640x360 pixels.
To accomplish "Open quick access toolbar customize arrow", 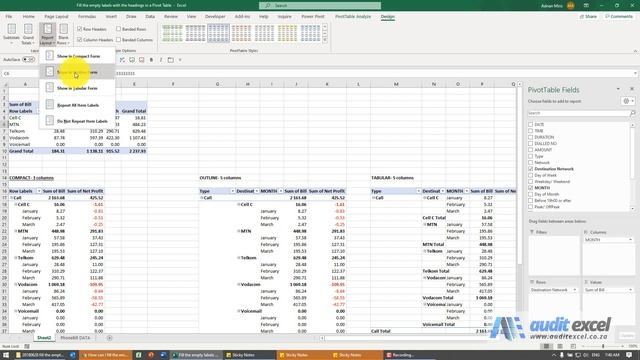I will [x=180, y=60].
